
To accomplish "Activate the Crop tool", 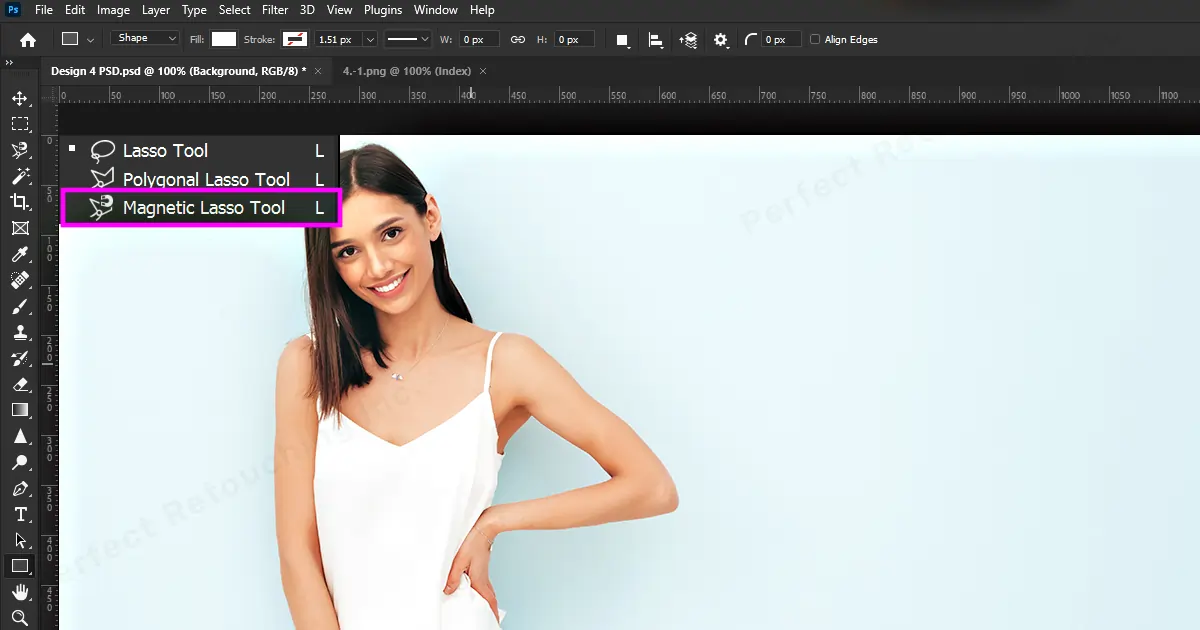I will pos(19,202).
